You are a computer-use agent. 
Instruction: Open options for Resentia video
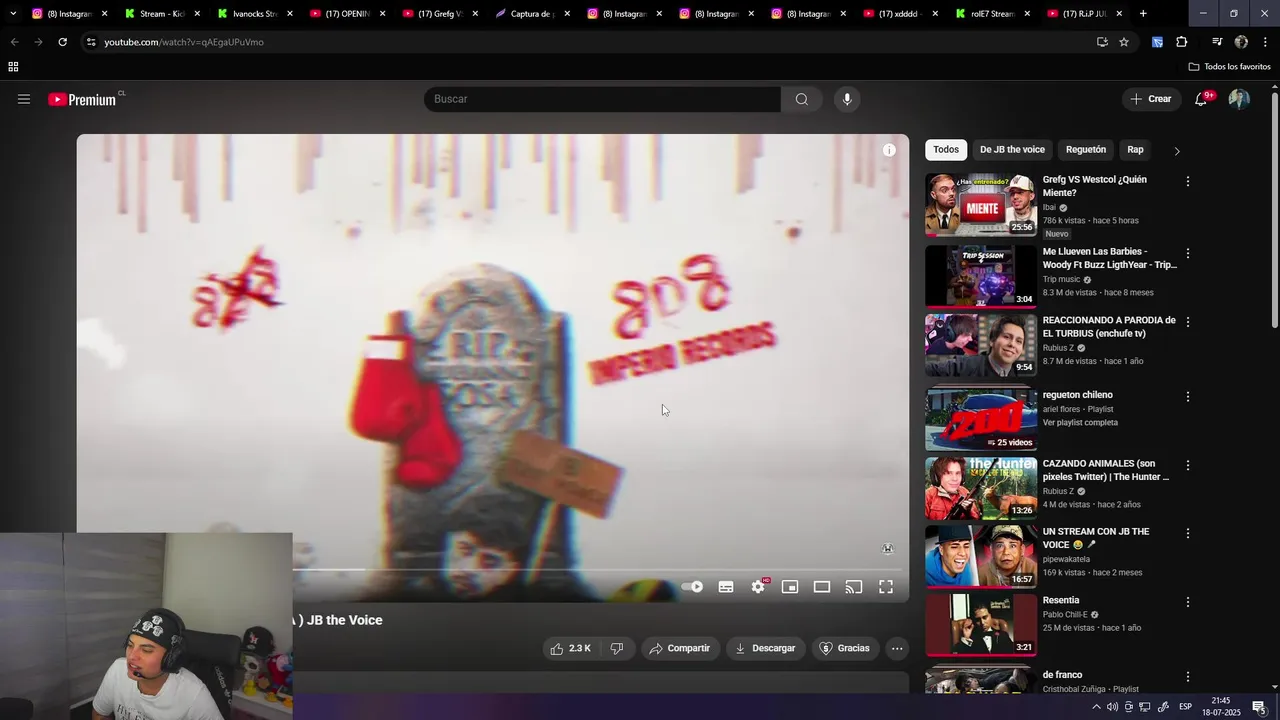point(1188,603)
